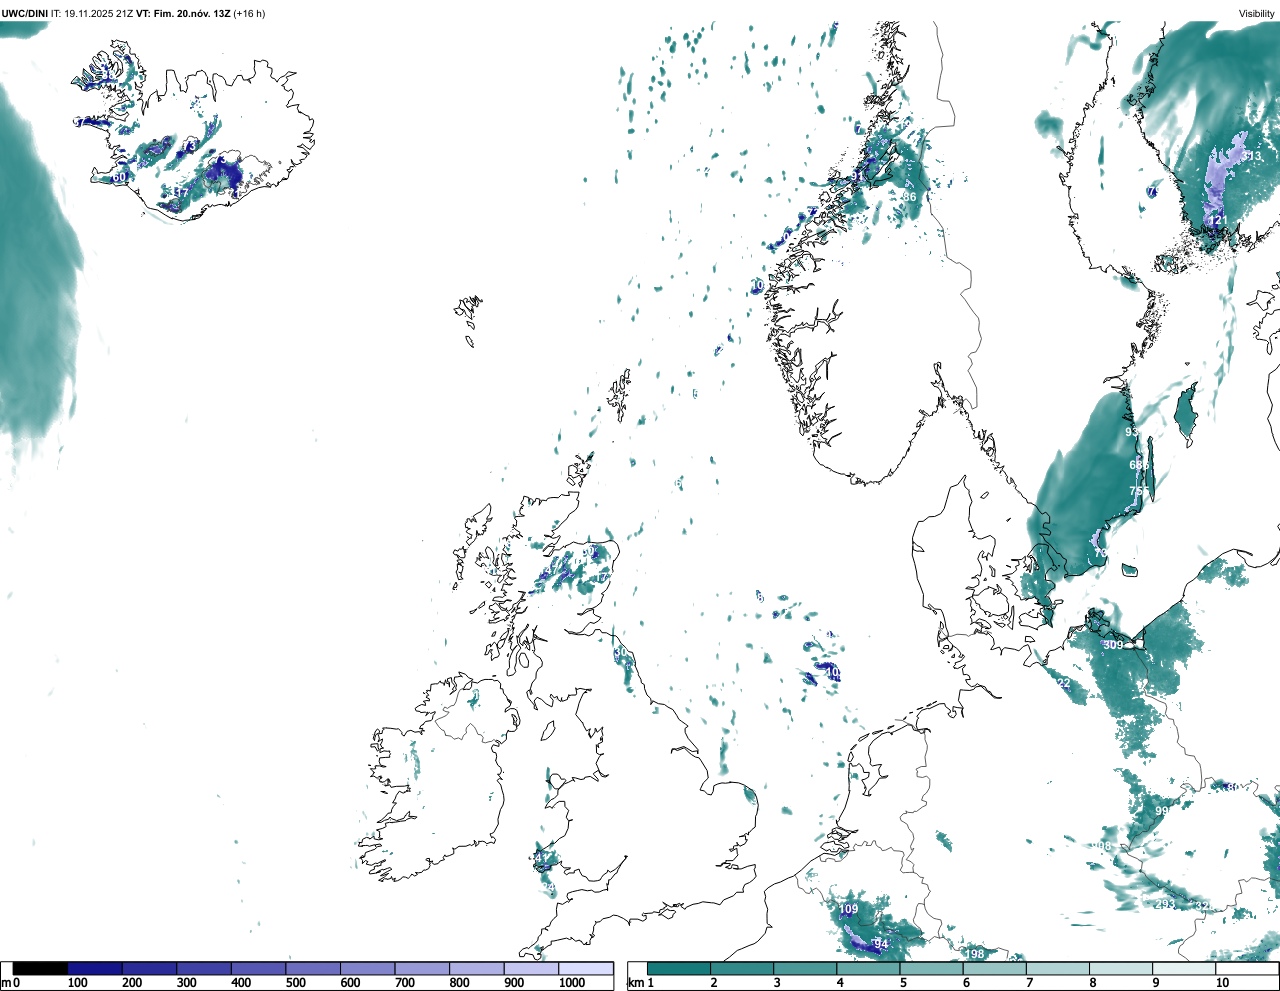Select the 9–10 km near-white swatch
This screenshot has width=1280, height=991.
click(x=1183, y=968)
